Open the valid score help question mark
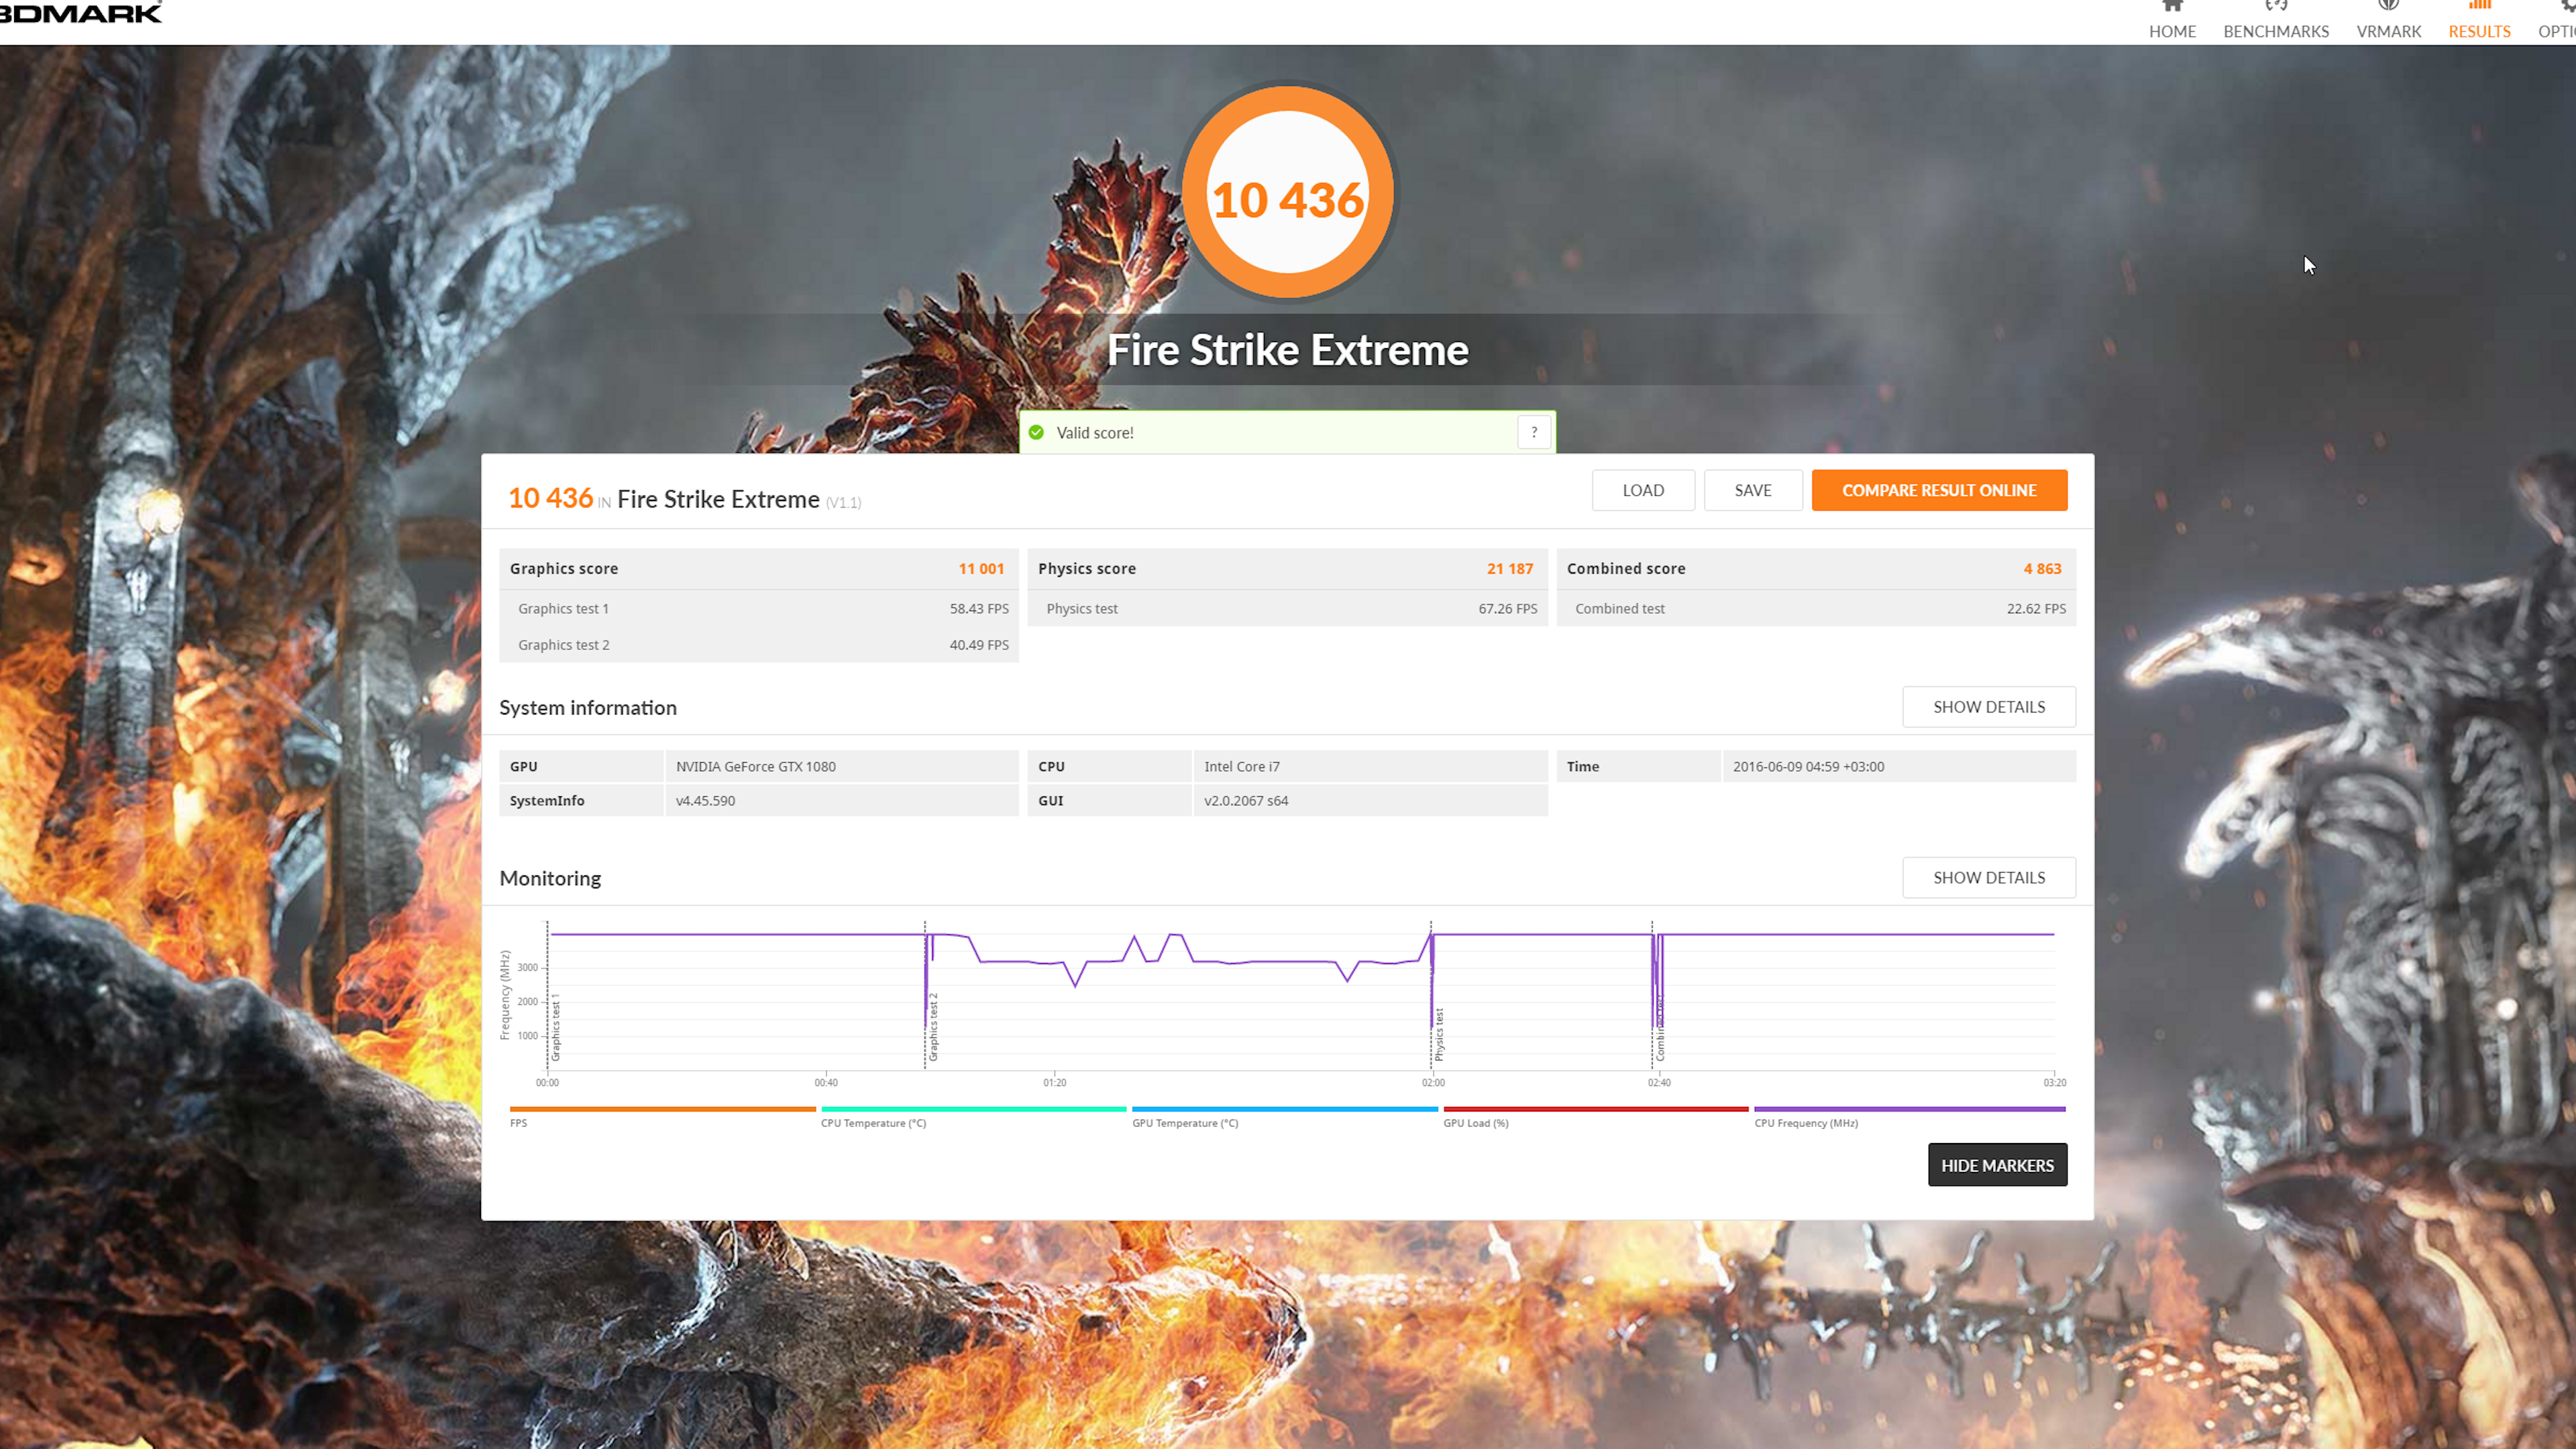The height and width of the screenshot is (1449, 2576). (1534, 432)
